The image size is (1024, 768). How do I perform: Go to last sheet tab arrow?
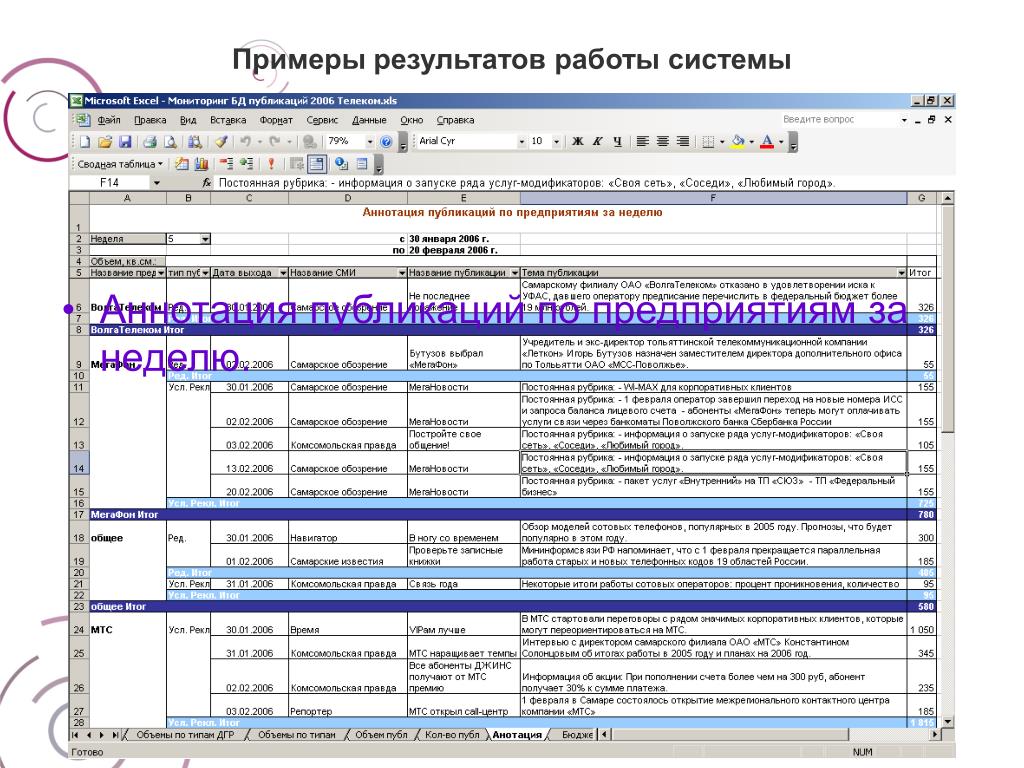coord(115,735)
